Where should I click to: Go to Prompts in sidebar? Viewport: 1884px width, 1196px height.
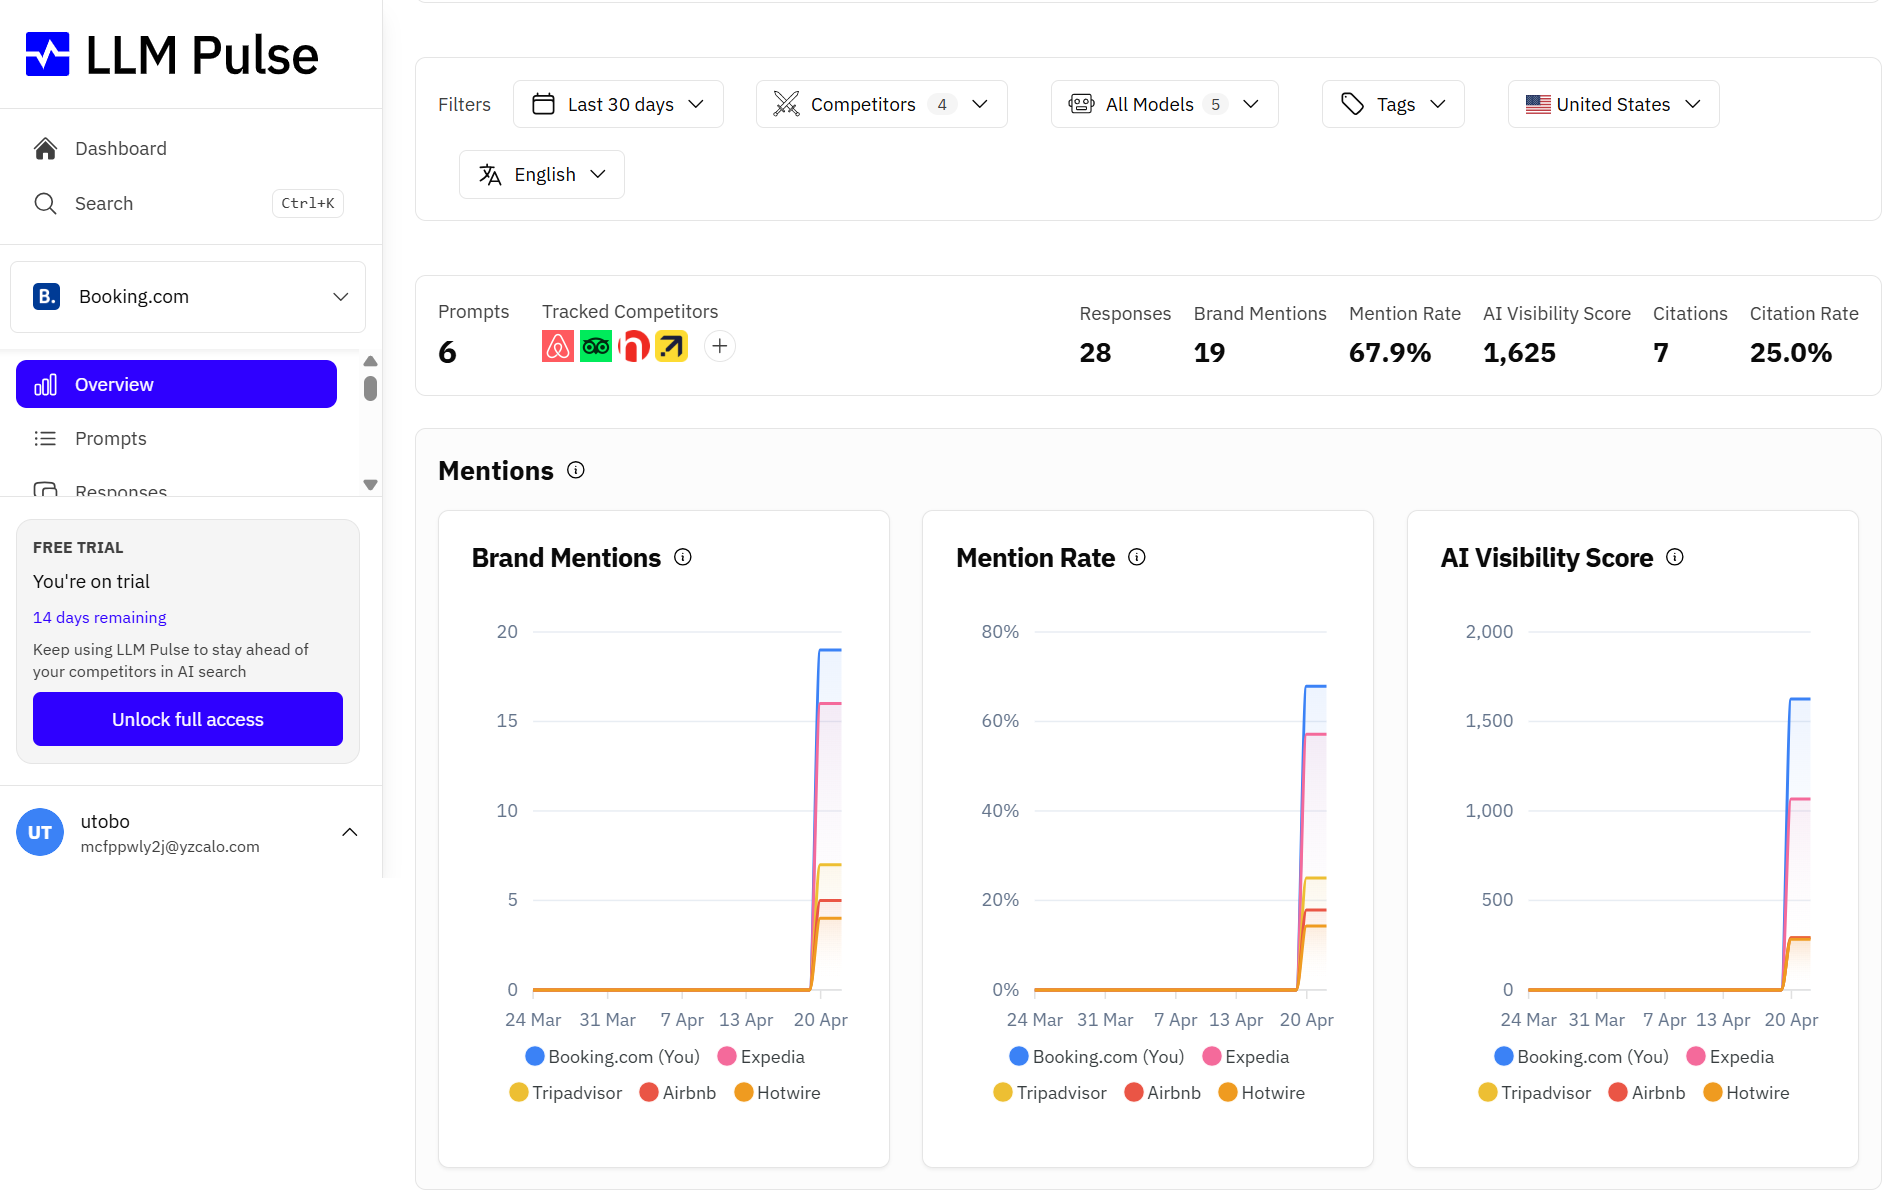176,439
